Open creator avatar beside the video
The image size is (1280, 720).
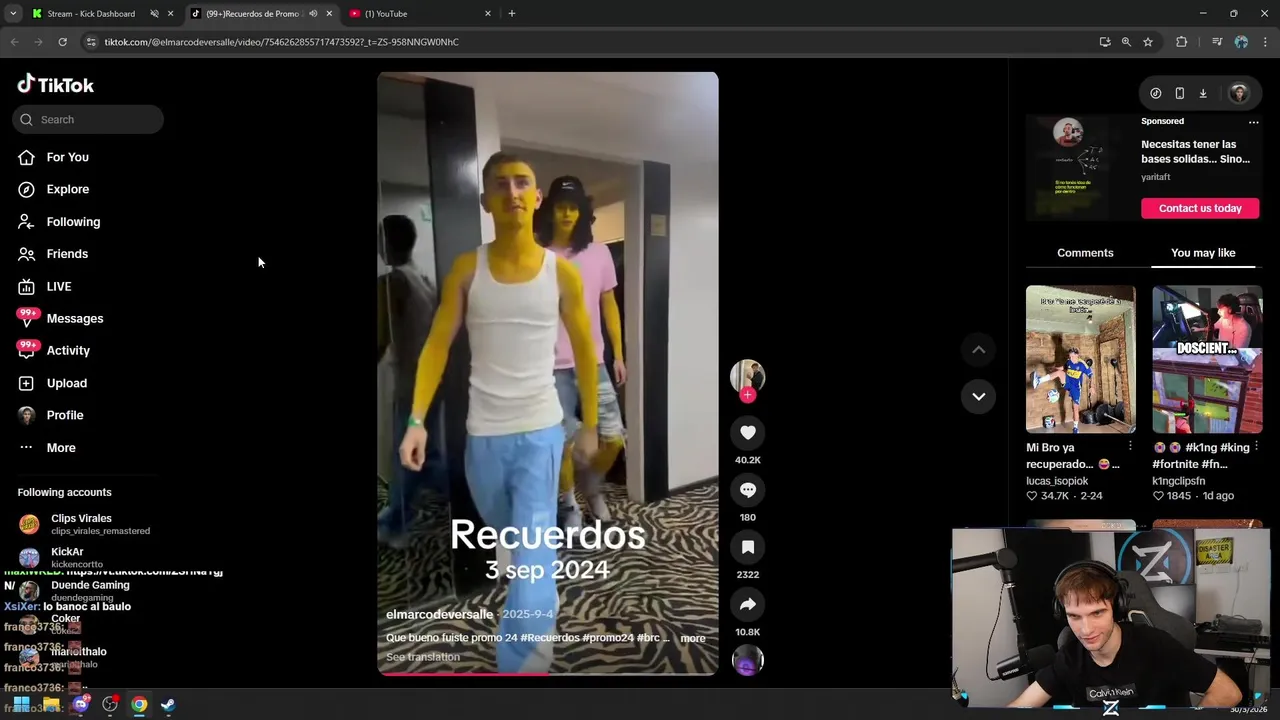(x=747, y=375)
